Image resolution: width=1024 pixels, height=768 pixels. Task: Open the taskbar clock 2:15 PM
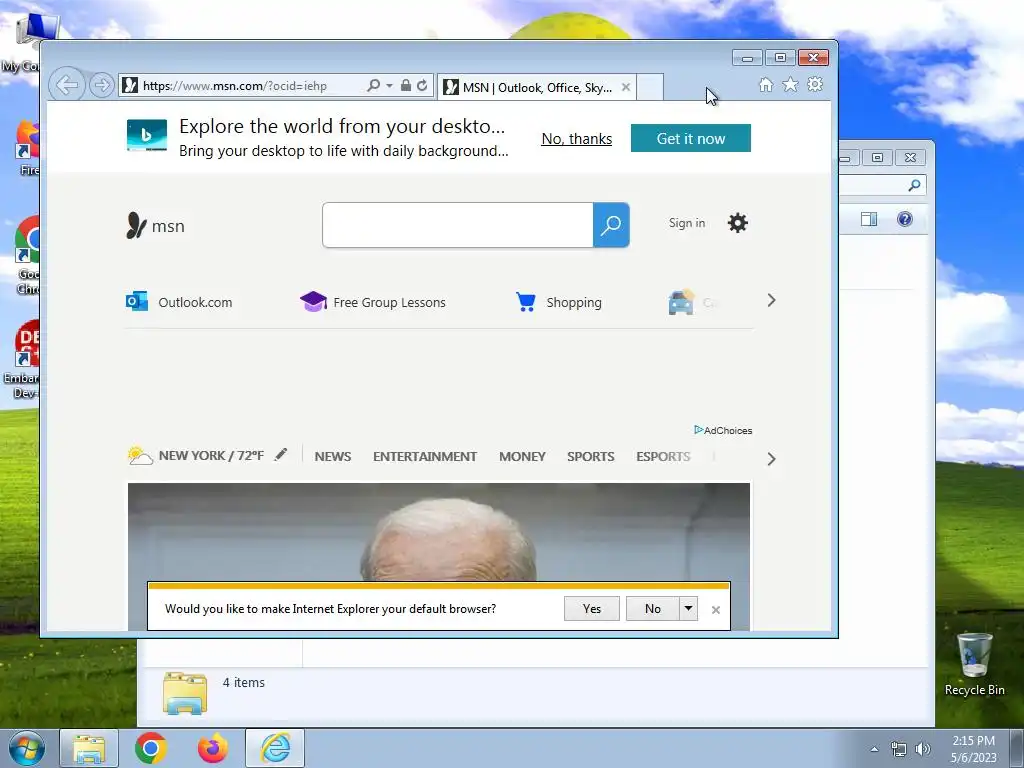coord(973,749)
